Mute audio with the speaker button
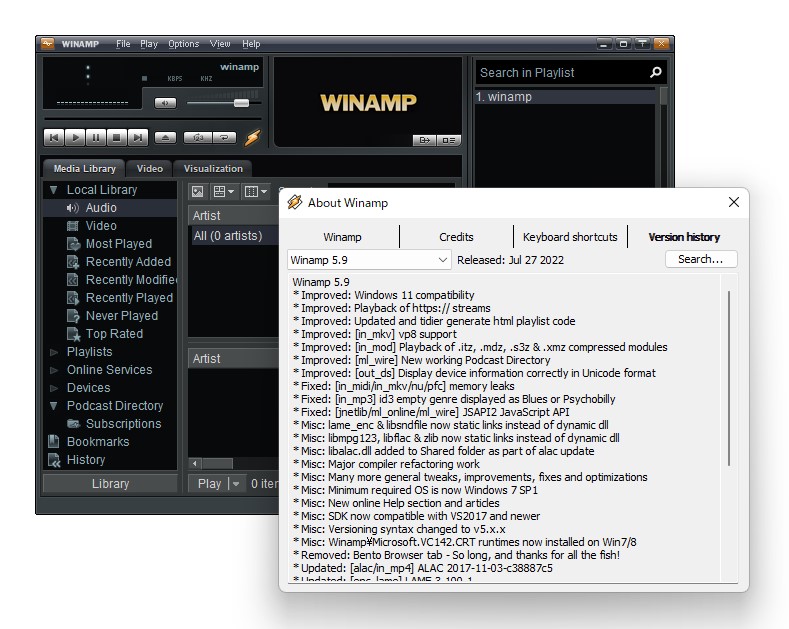 [x=165, y=103]
